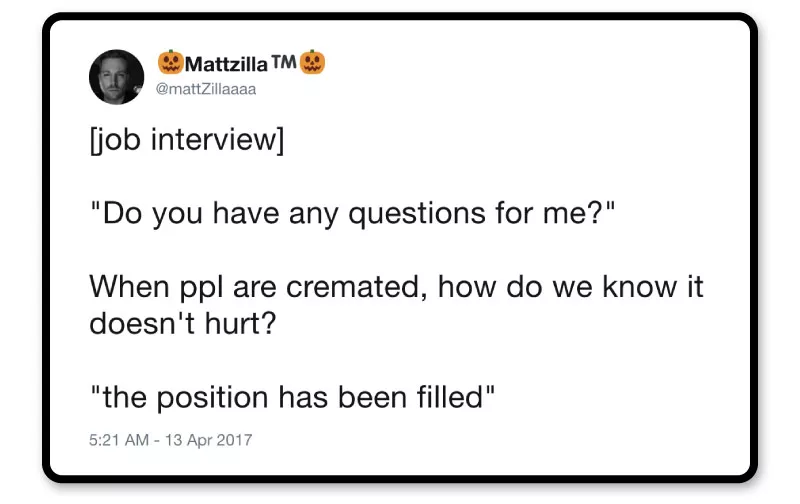
Task: Click the [job interview] text line
Action: pyautogui.click(x=187, y=140)
